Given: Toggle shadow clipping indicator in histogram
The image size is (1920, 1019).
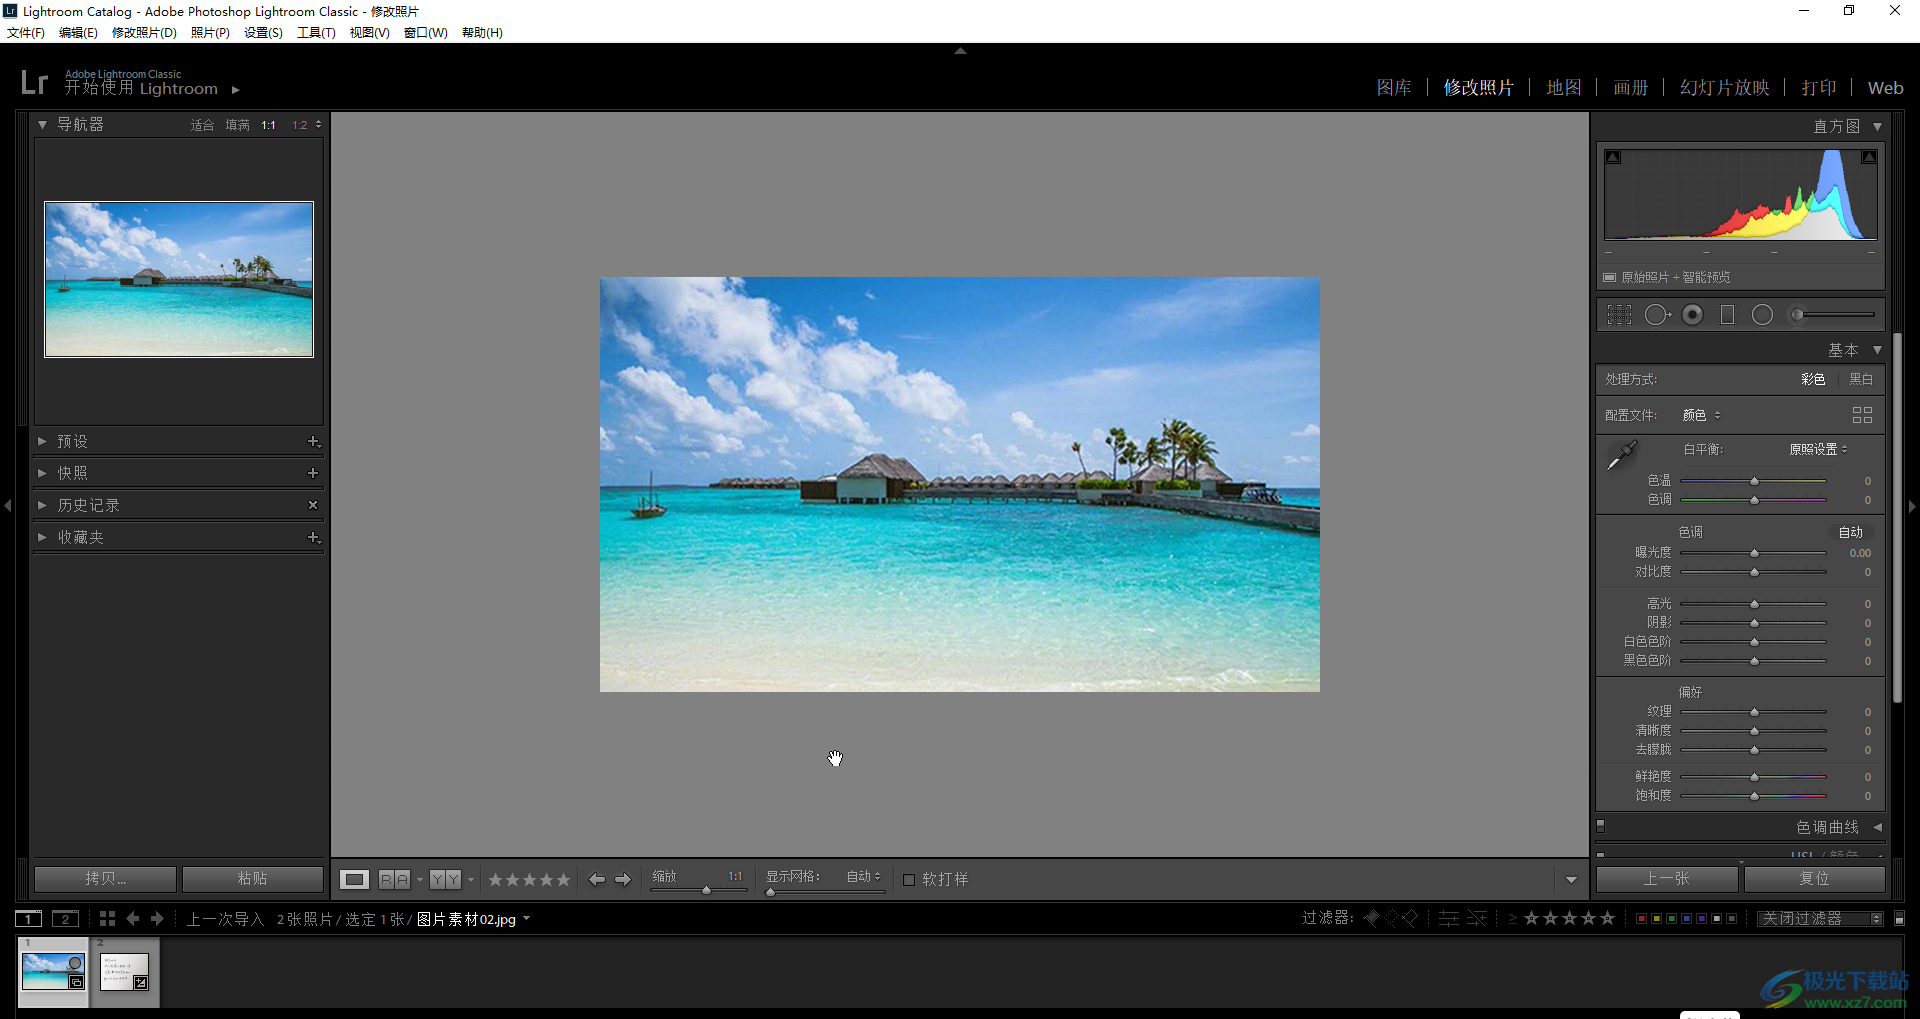Looking at the screenshot, I should (x=1613, y=157).
